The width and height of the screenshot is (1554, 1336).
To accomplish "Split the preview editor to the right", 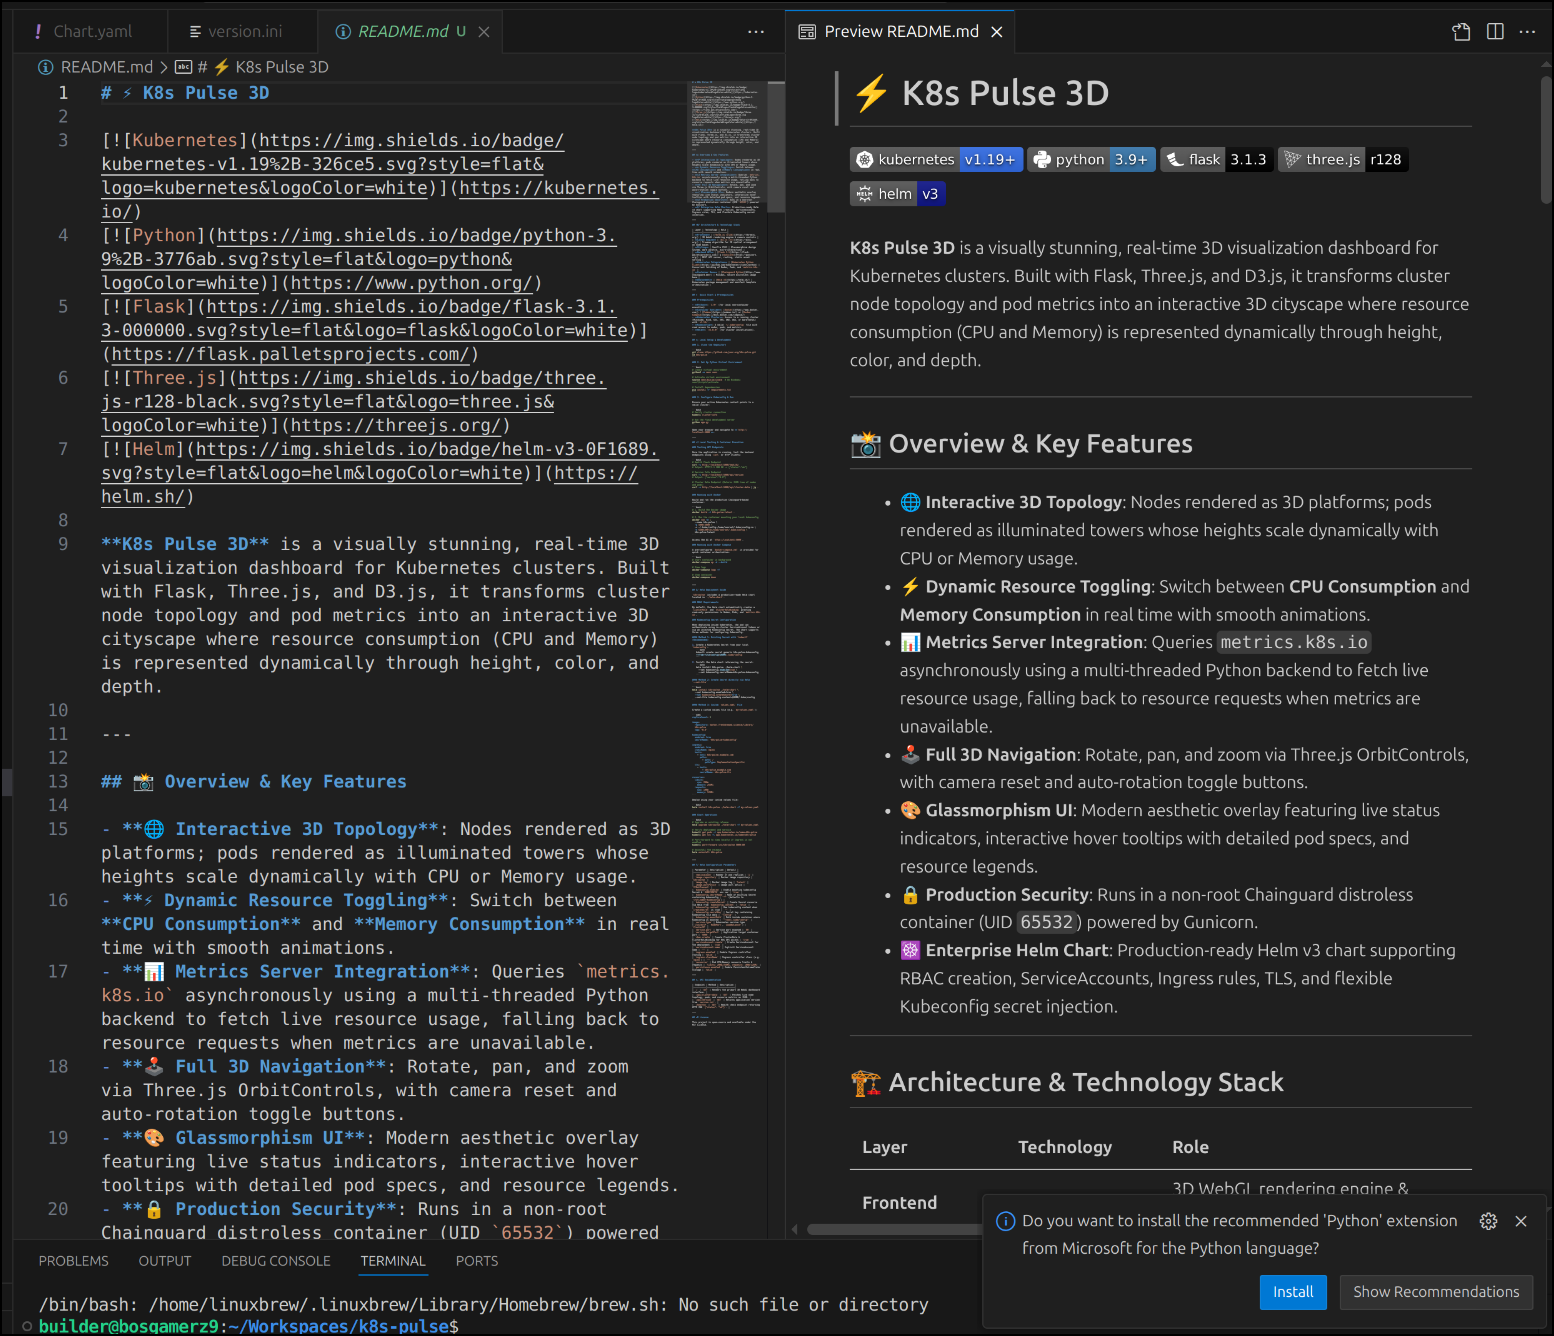I will [1495, 32].
